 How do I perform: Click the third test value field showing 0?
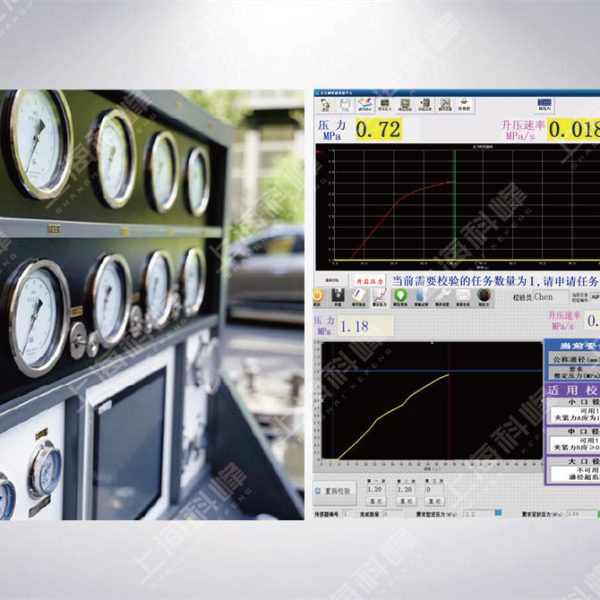tap(432, 490)
